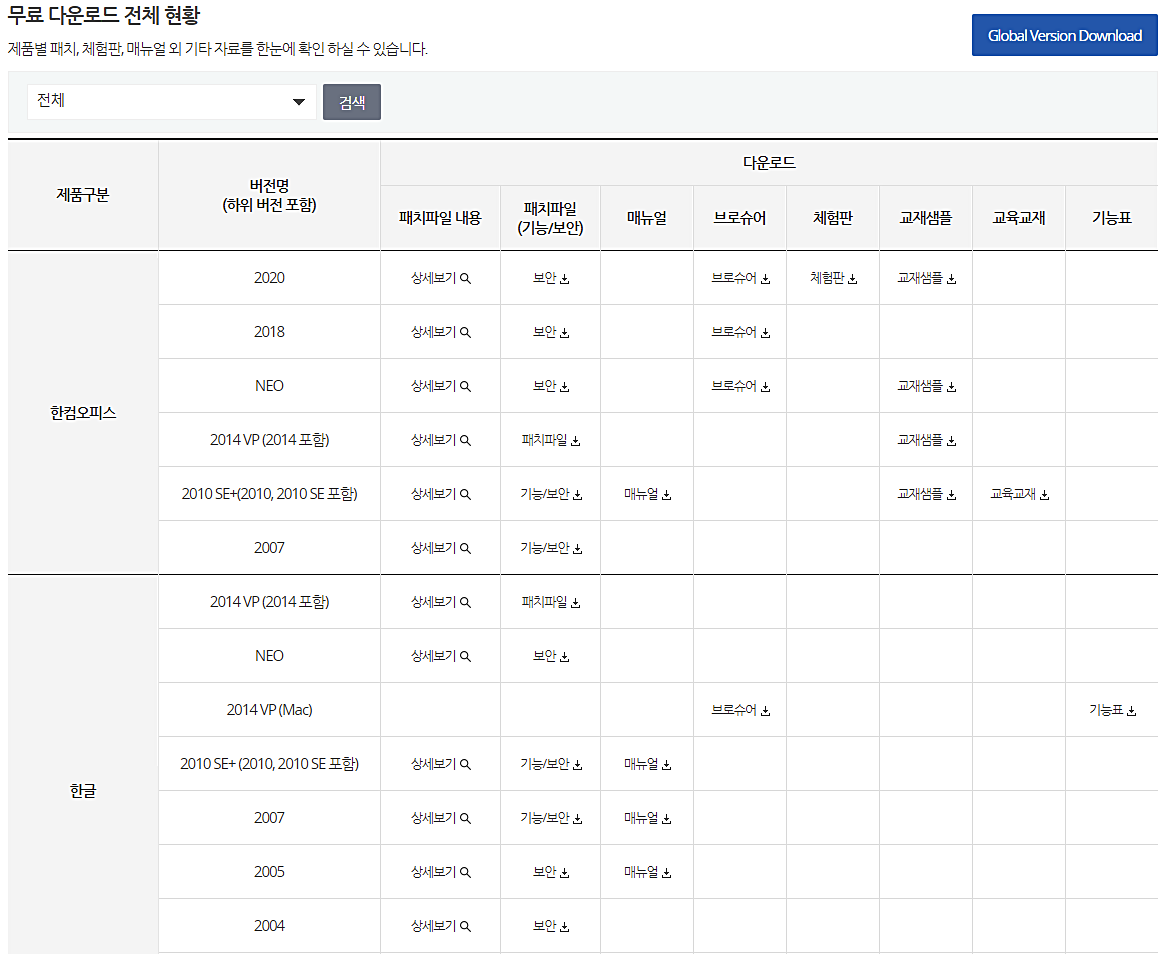Download 교재샘플 for 한컴오피스 2020

926,278
